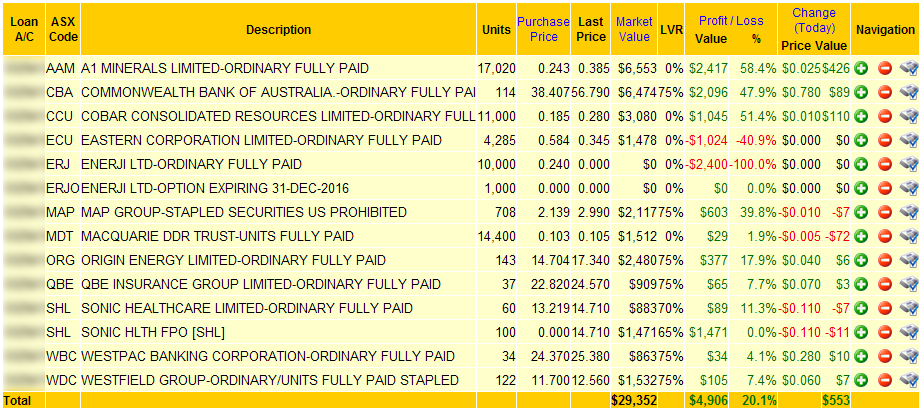Click the ASX Code column header
Screen dimensions: 922x411
point(63,29)
